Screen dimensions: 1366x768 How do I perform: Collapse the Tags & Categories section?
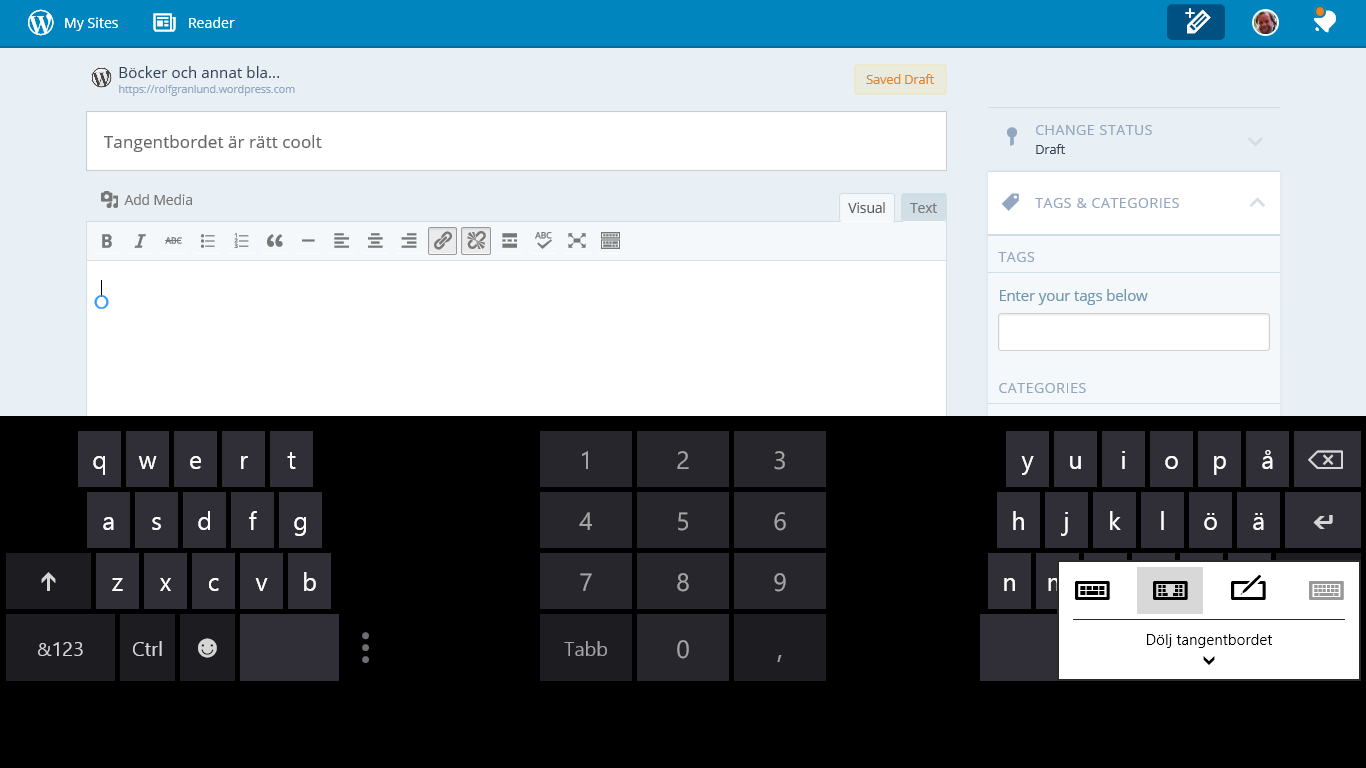1257,203
